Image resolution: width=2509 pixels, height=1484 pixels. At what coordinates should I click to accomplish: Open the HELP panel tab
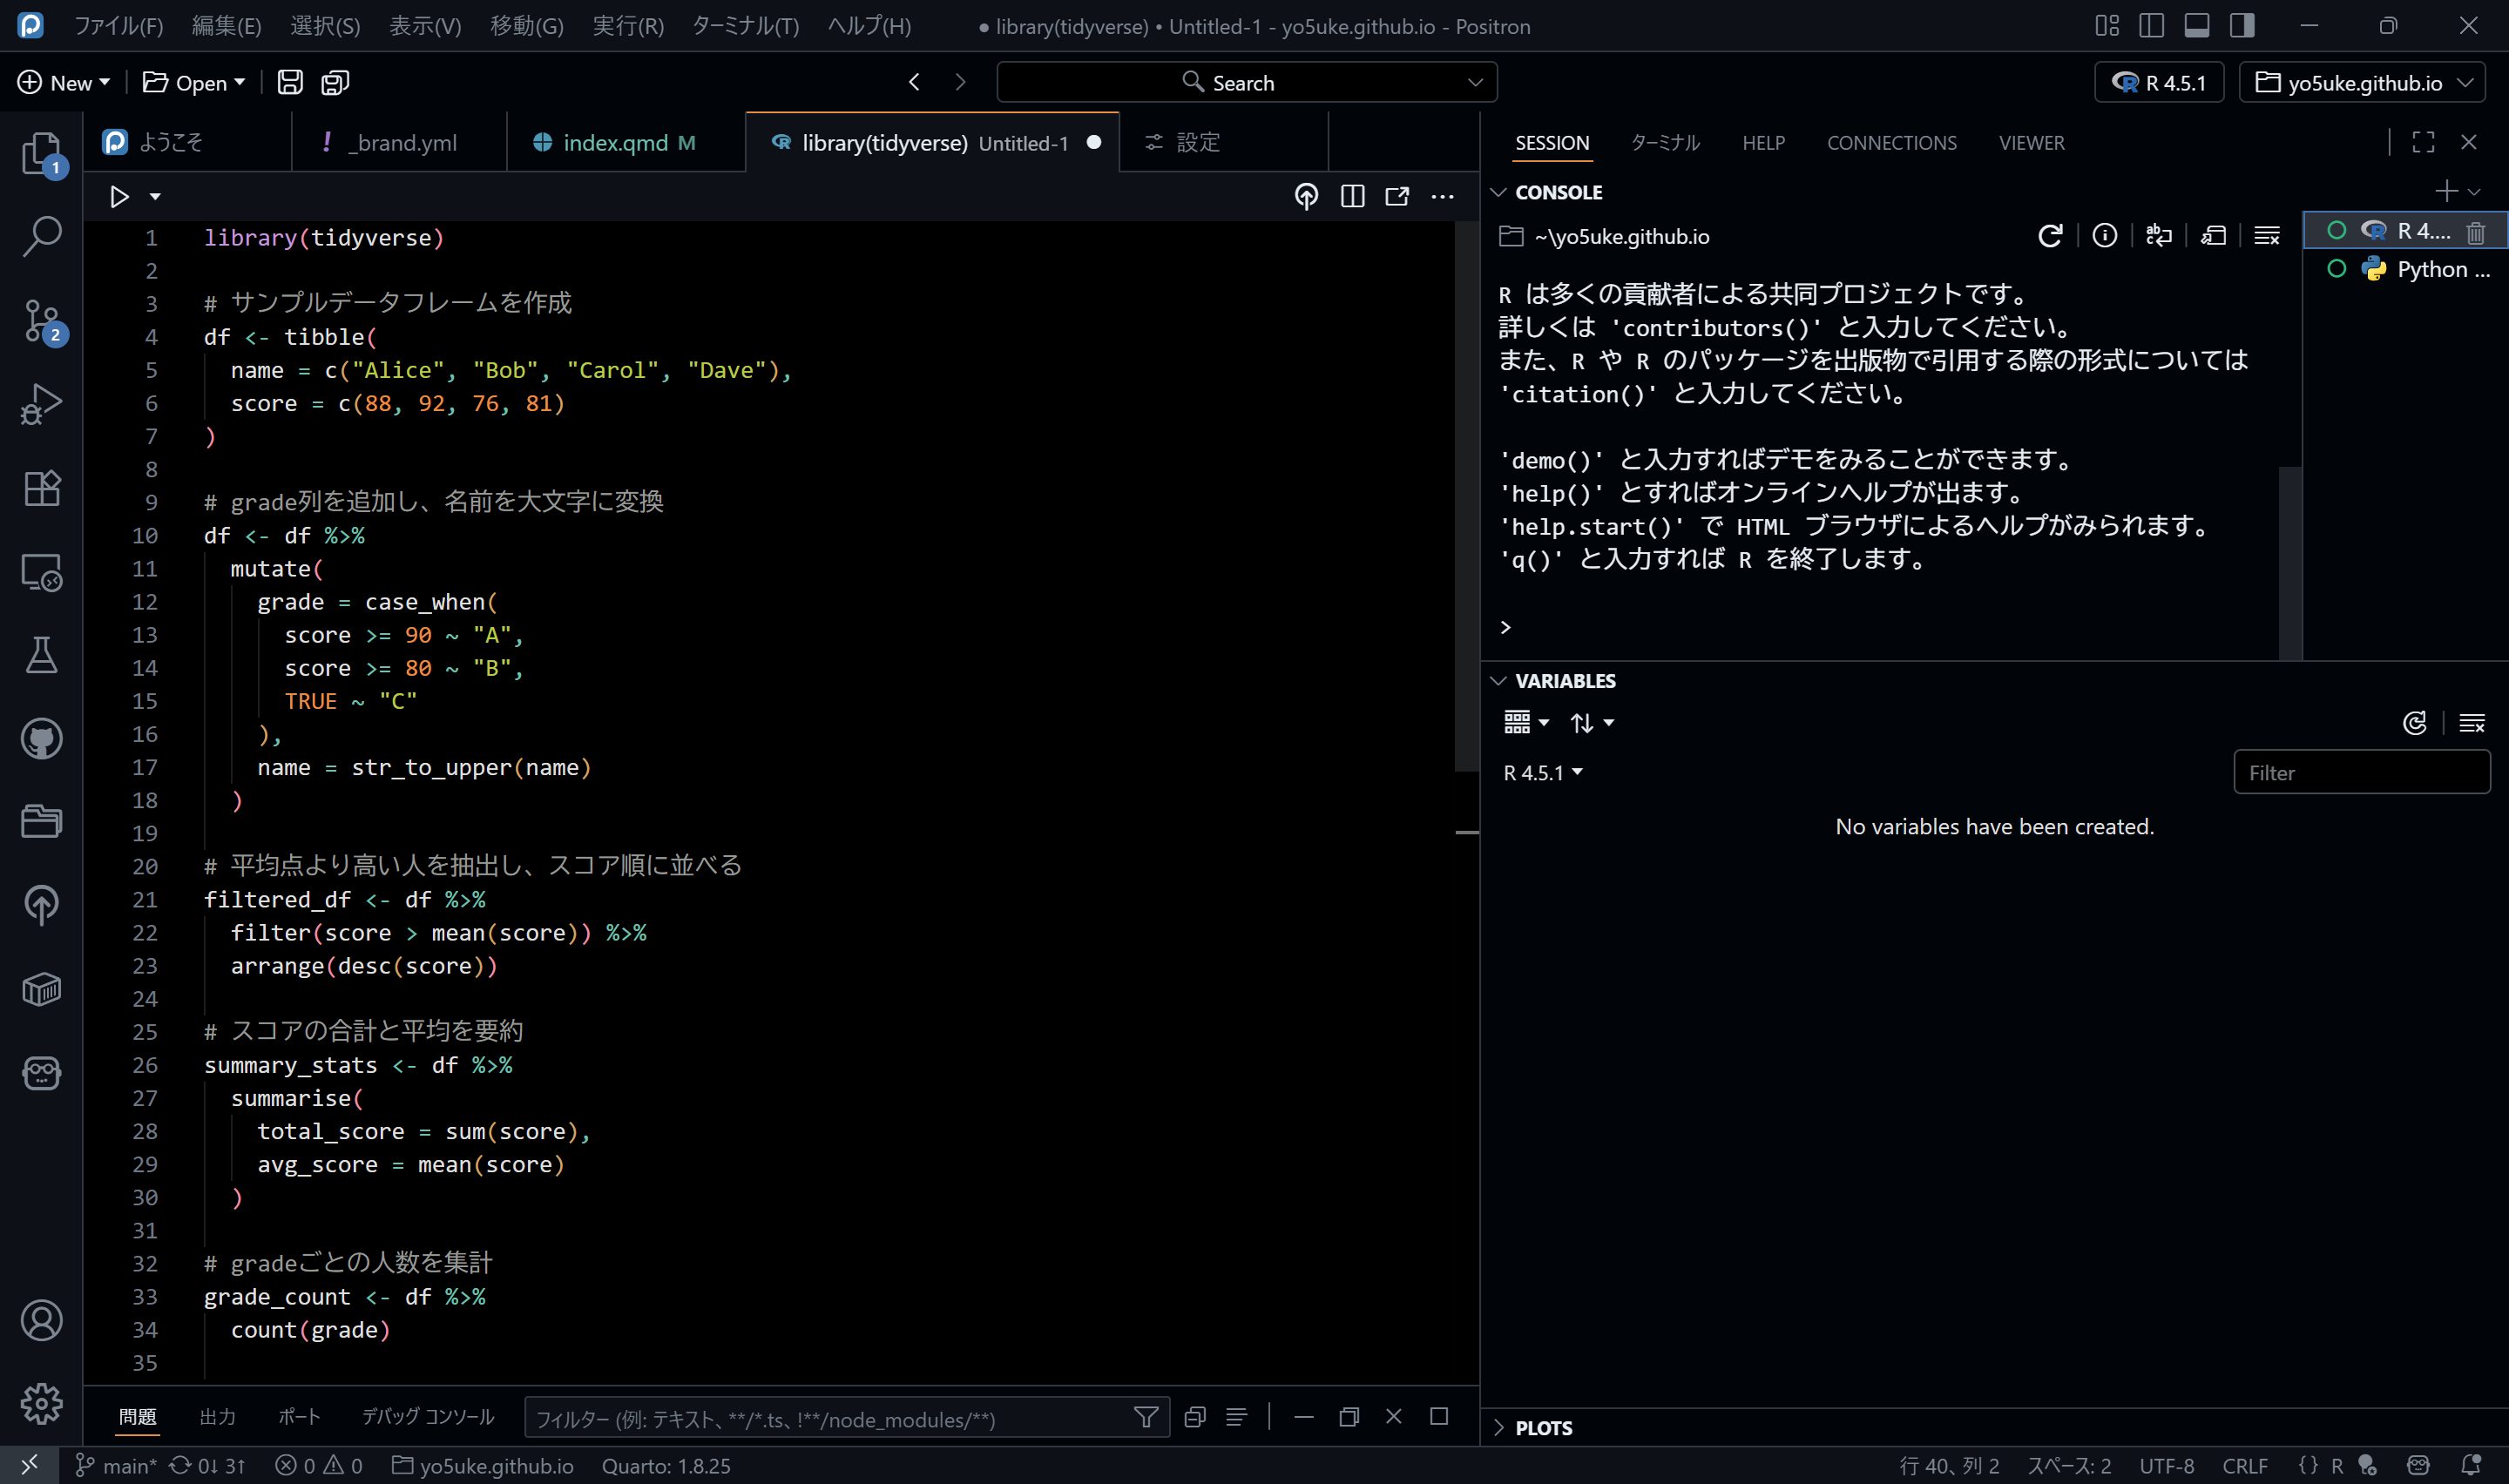tap(1763, 143)
